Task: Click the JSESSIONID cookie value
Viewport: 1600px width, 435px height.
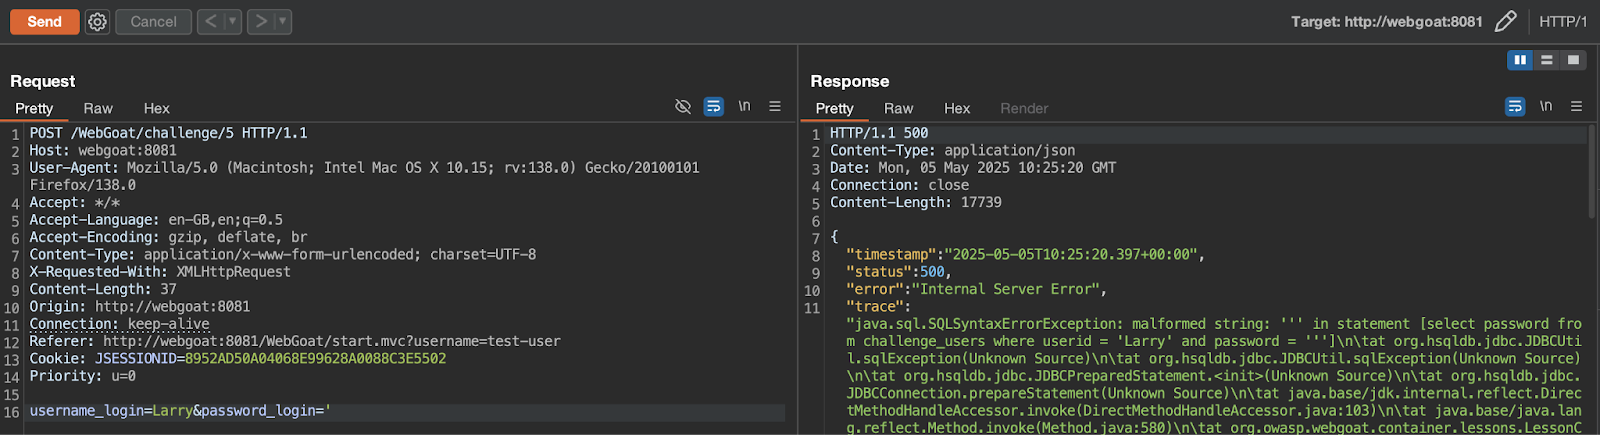Action: click(315, 358)
